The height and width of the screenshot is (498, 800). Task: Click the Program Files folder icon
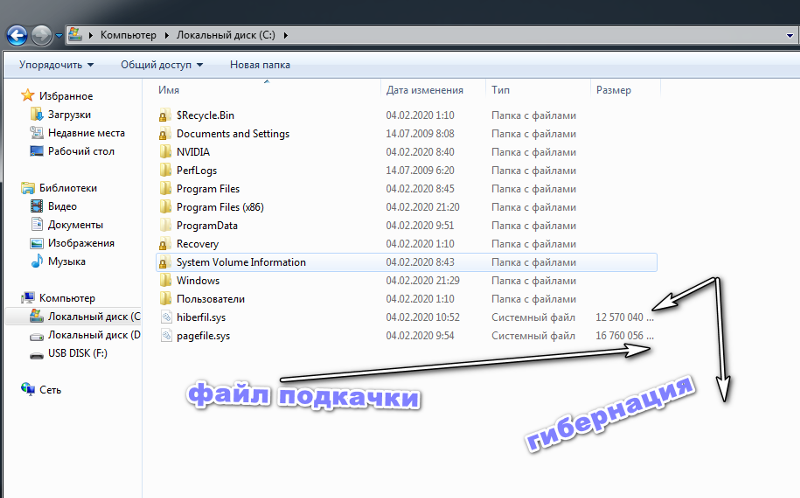tap(164, 188)
